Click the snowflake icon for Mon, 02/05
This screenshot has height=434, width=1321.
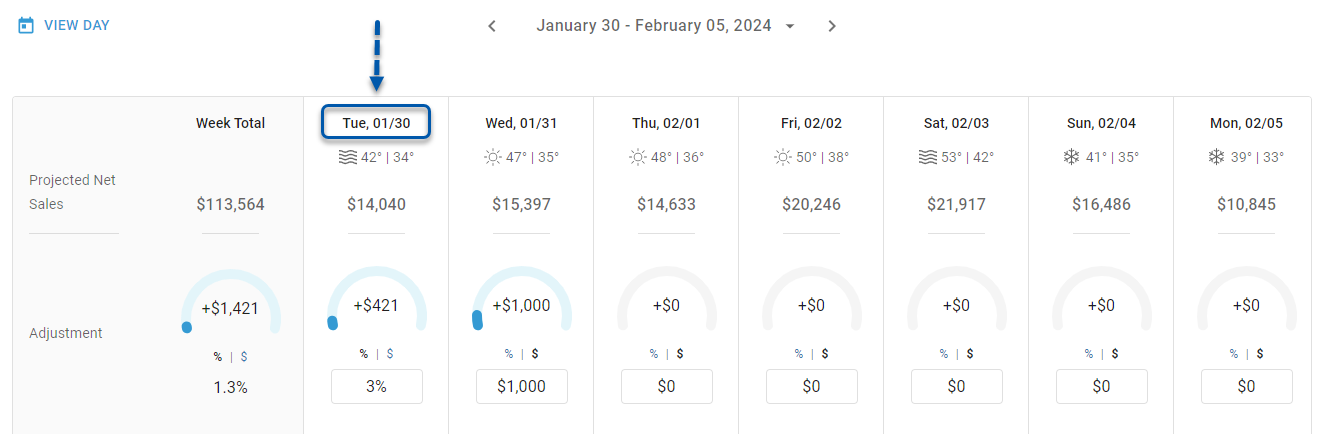pyautogui.click(x=1217, y=157)
